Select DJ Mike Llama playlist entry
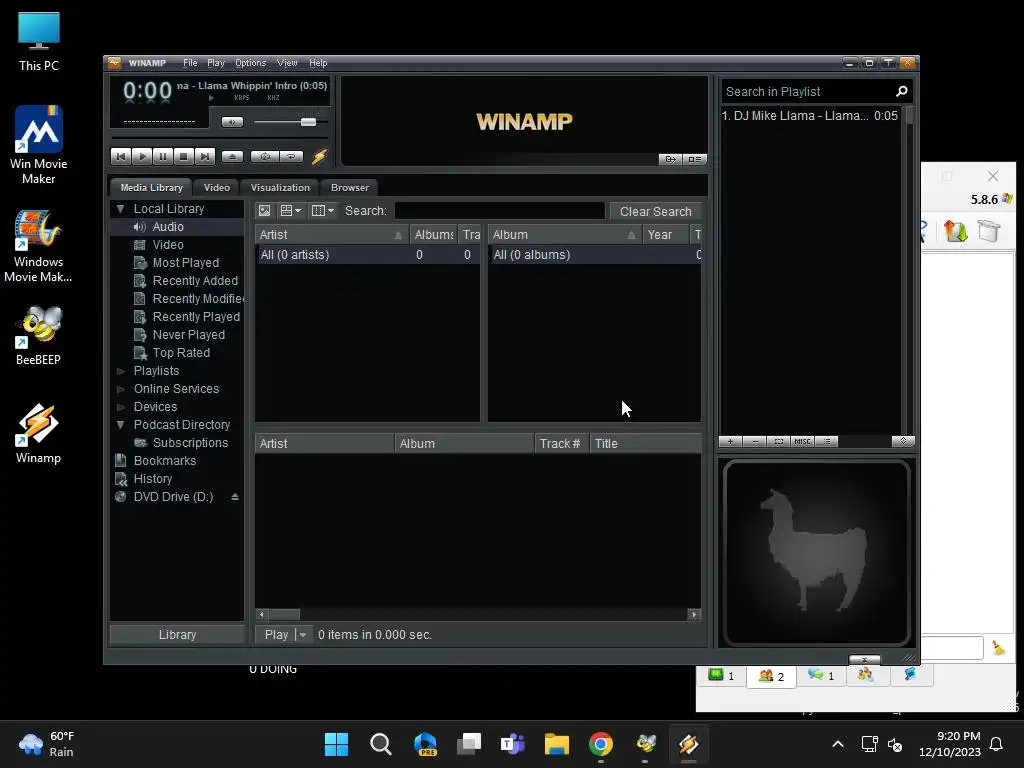 pos(810,116)
